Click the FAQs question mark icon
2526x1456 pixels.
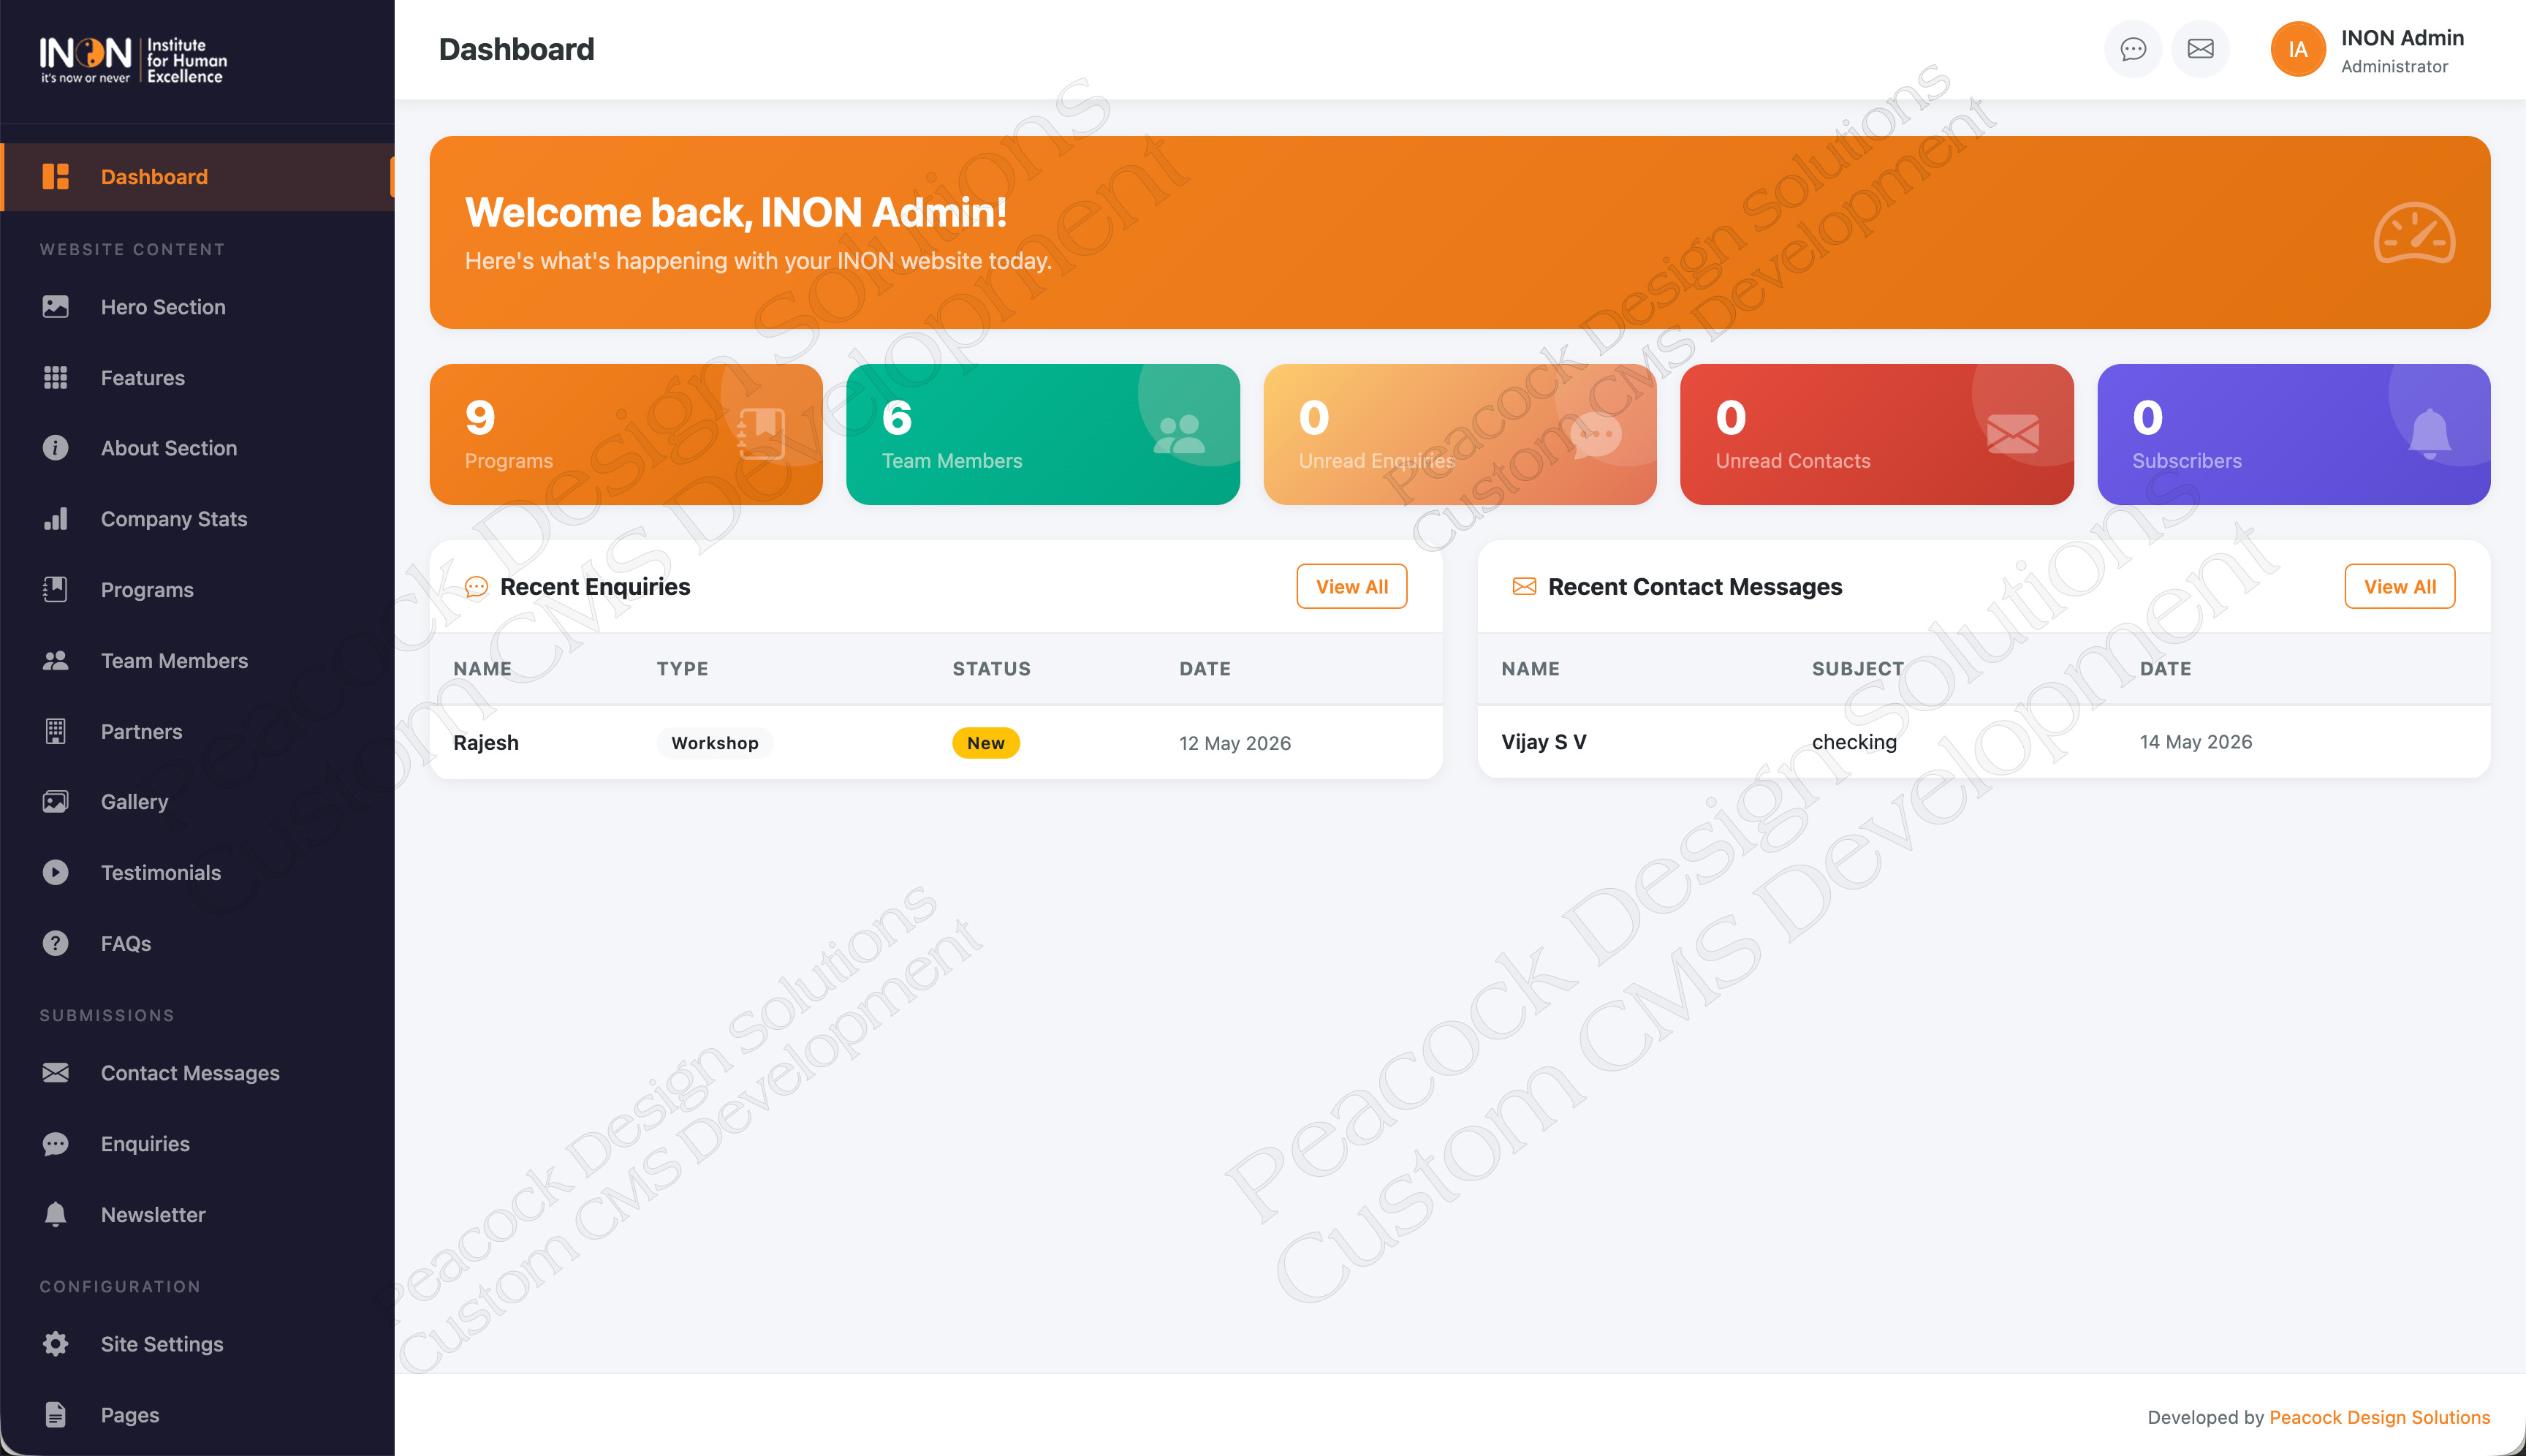55,944
